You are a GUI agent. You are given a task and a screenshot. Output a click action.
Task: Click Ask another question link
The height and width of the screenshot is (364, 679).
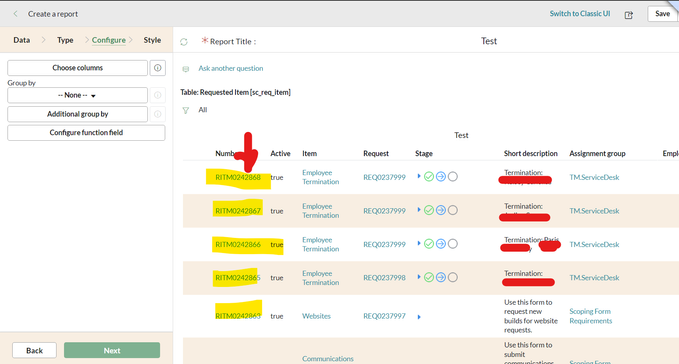point(231,68)
